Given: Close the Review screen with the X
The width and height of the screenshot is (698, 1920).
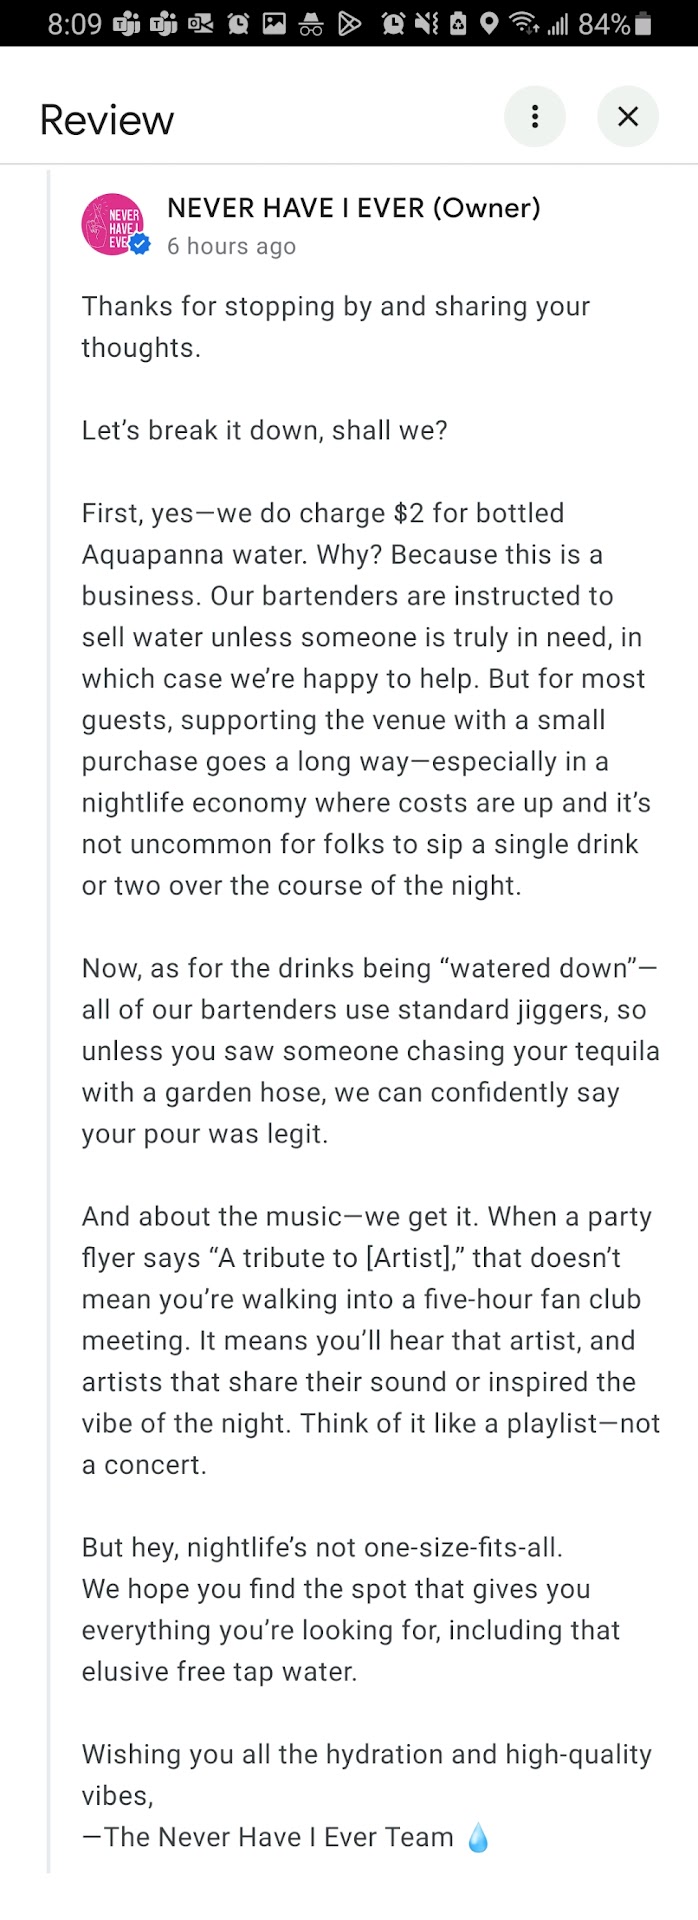Looking at the screenshot, I should [628, 117].
